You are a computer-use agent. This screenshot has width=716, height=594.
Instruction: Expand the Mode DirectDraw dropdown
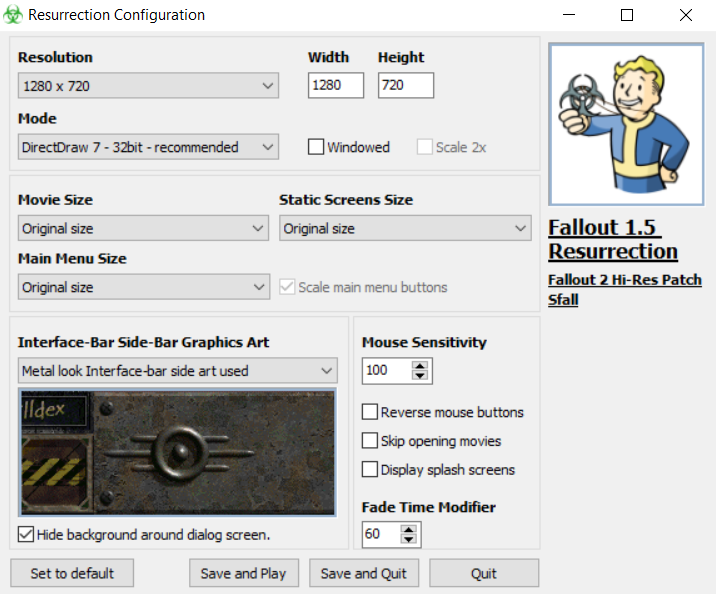click(148, 147)
